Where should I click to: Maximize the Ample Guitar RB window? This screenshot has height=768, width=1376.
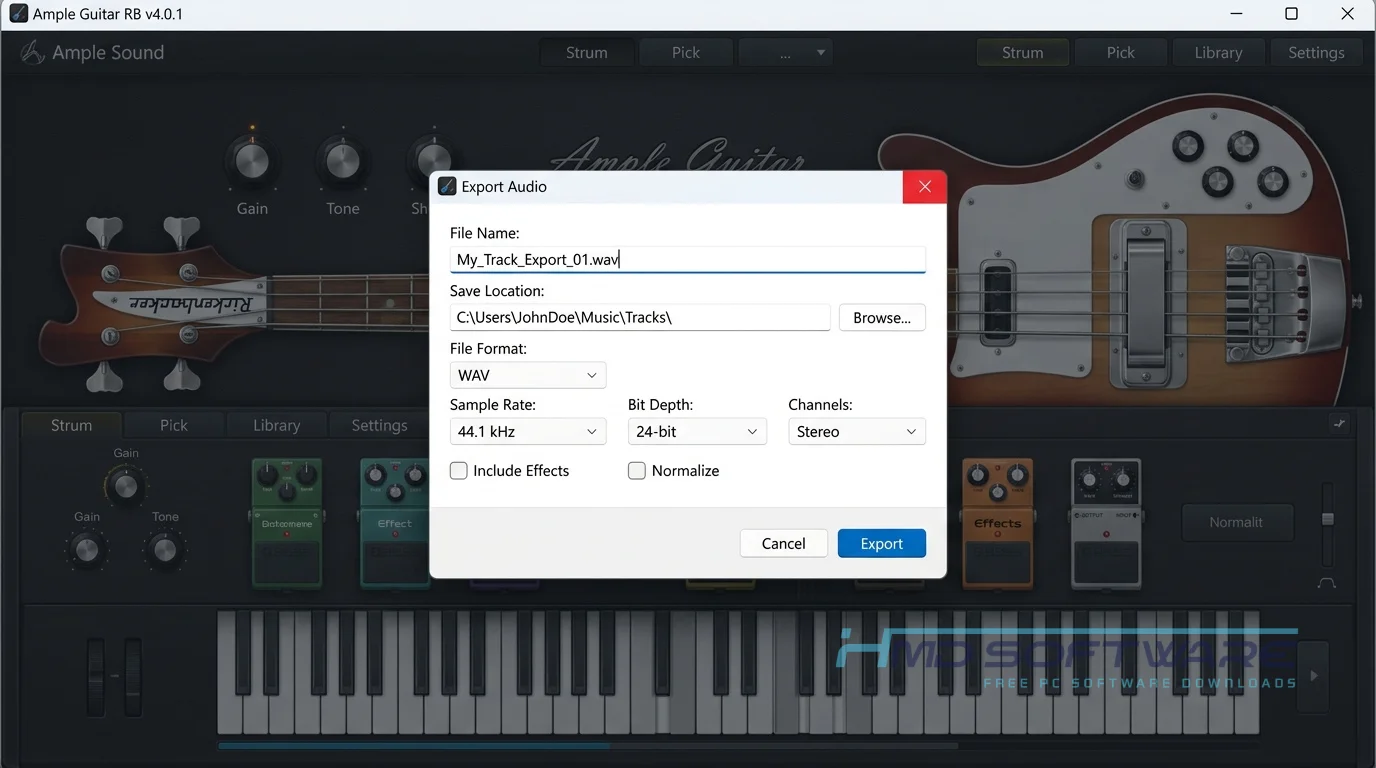tap(1291, 14)
